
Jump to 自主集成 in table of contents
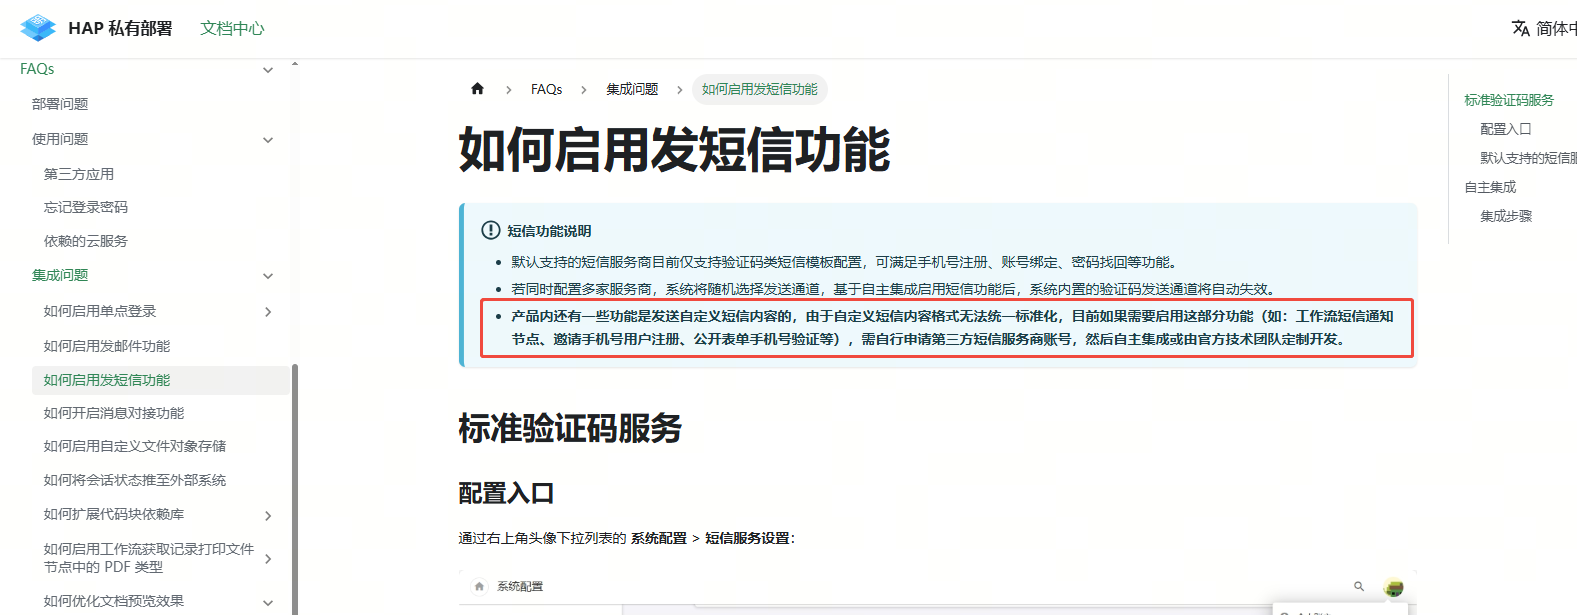pos(1490,187)
